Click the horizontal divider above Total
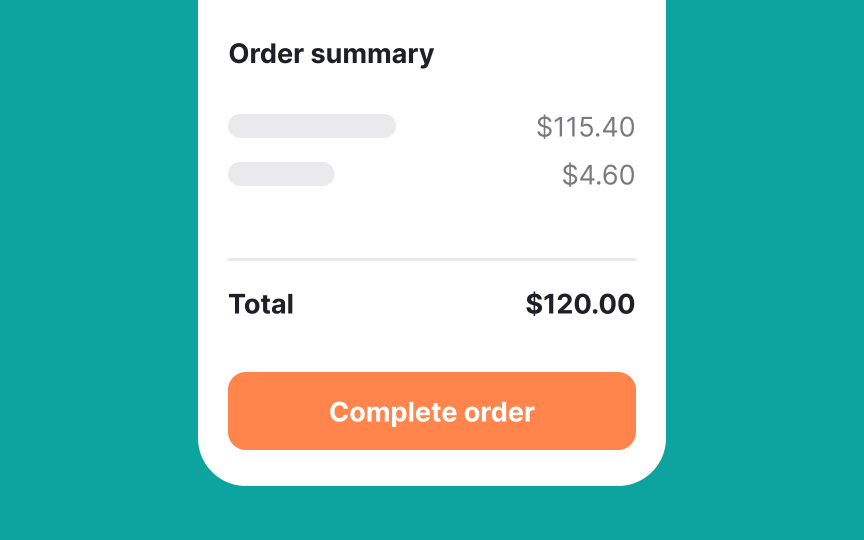 [431, 259]
